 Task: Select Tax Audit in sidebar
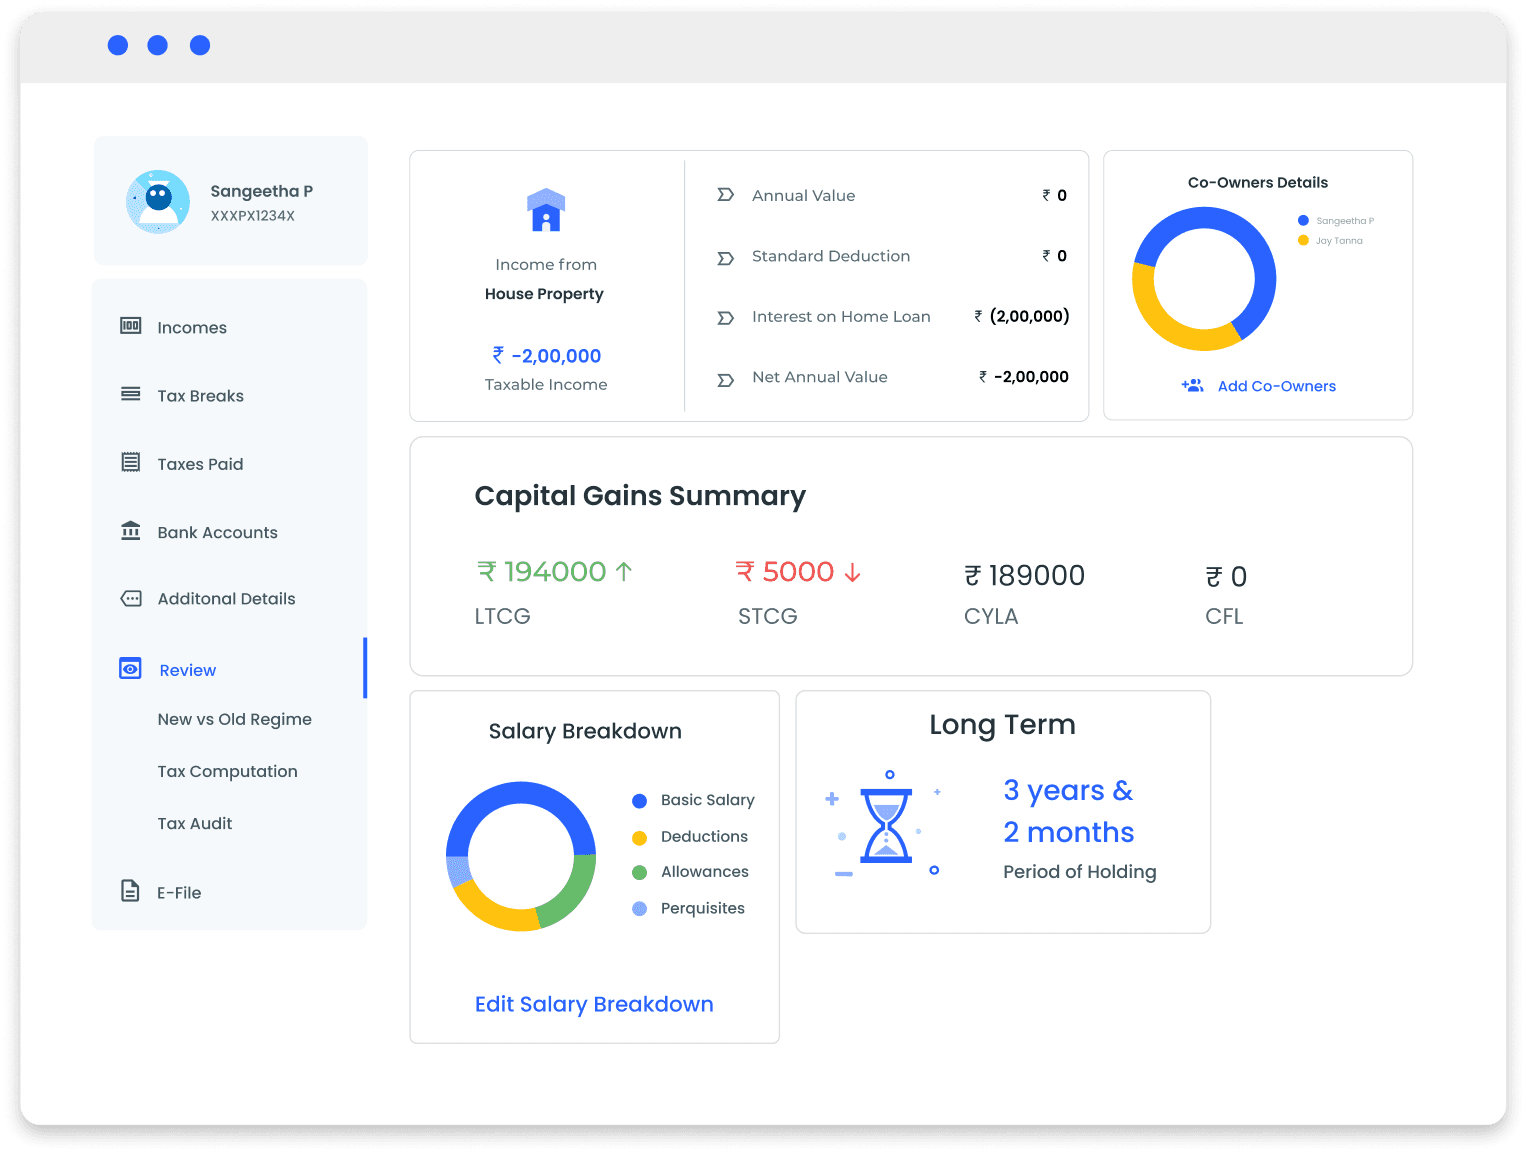194,823
